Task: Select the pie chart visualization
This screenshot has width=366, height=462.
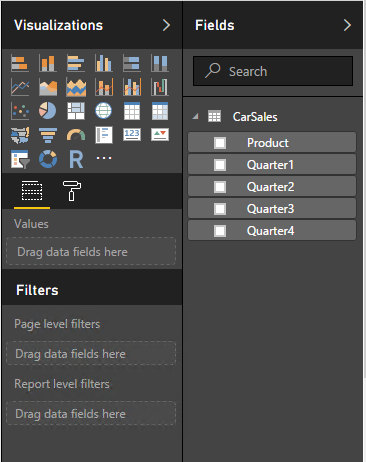Action: tap(48, 111)
